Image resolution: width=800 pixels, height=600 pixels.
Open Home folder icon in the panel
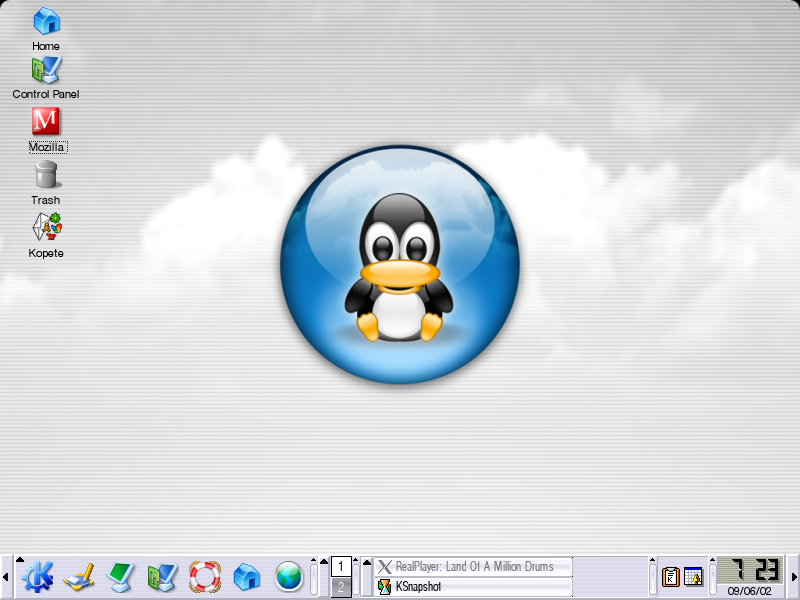coord(247,577)
